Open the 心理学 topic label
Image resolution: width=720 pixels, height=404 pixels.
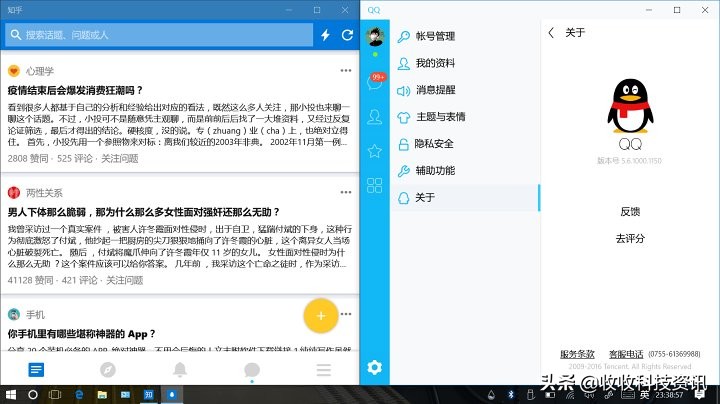[40, 71]
